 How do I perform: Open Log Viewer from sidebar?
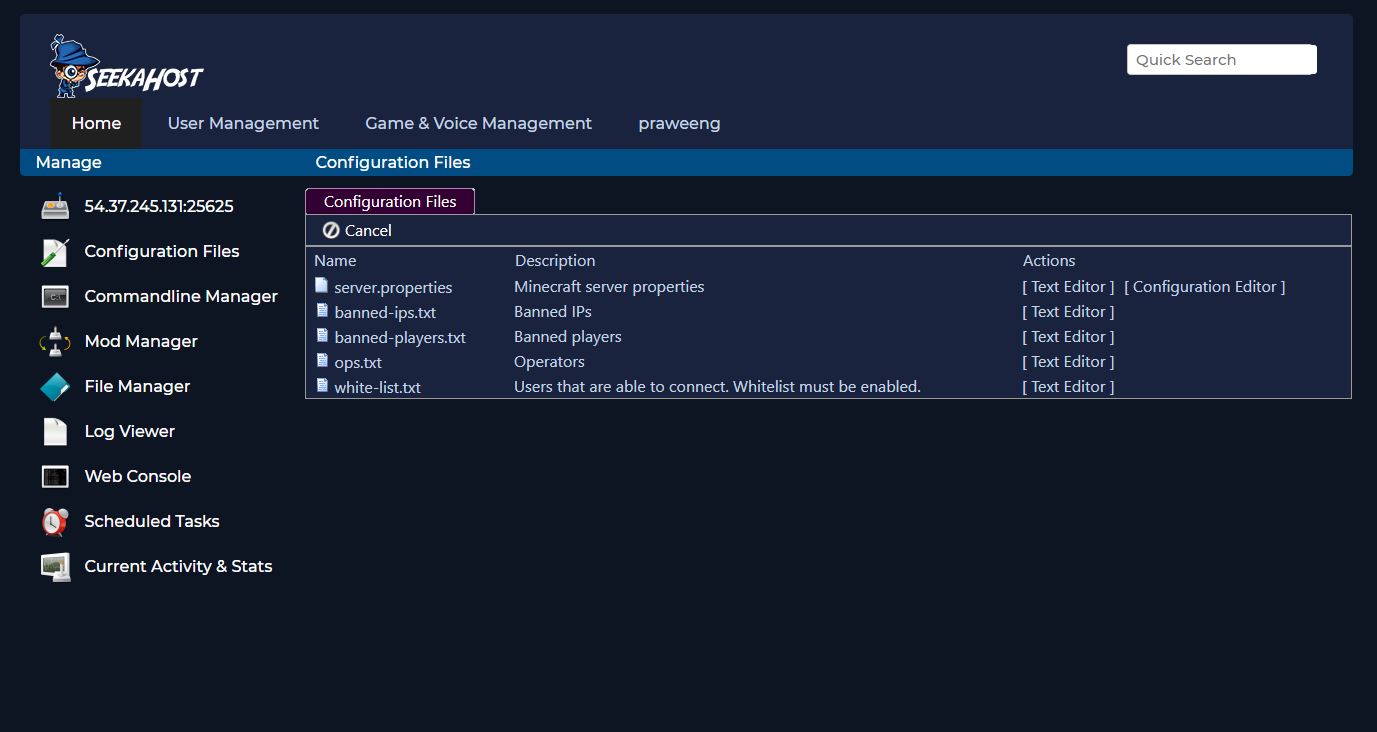pos(129,432)
